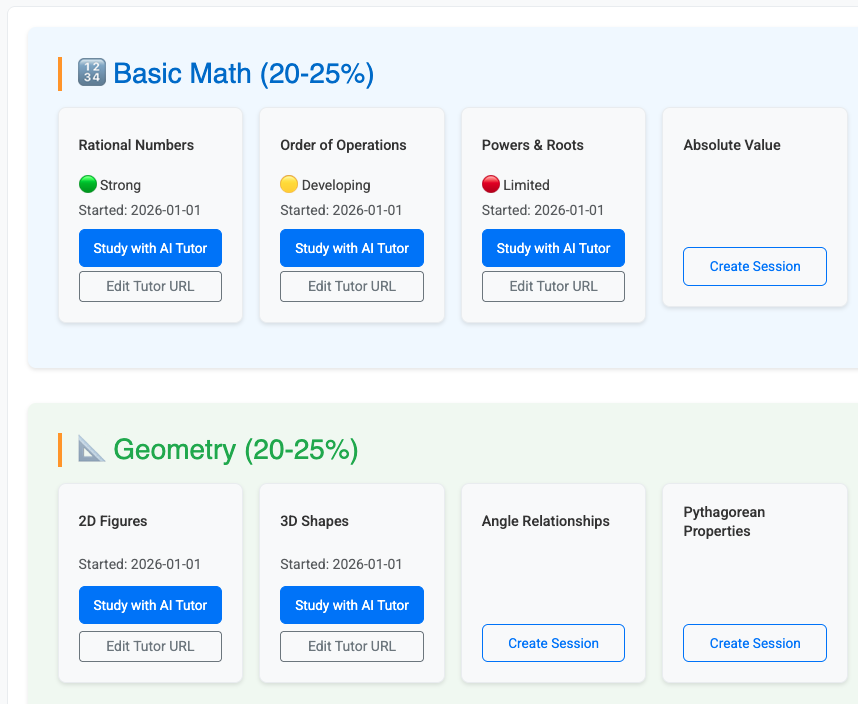
Task: Study Rational Numbers with AI Tutor
Action: pos(150,248)
